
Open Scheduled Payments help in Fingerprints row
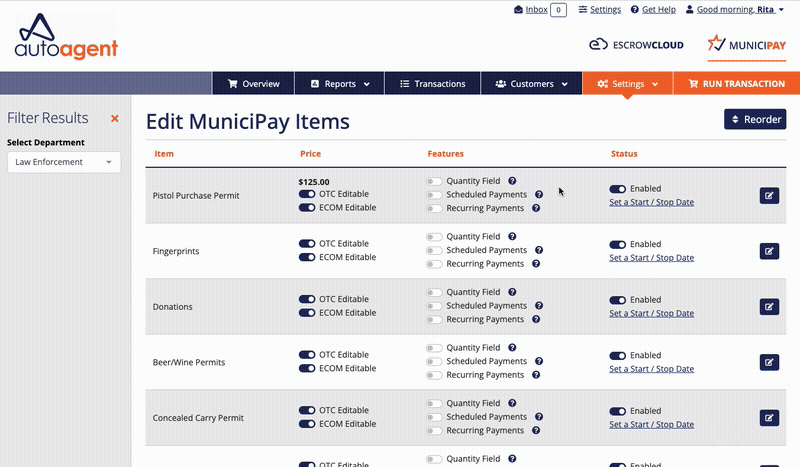[539, 250]
